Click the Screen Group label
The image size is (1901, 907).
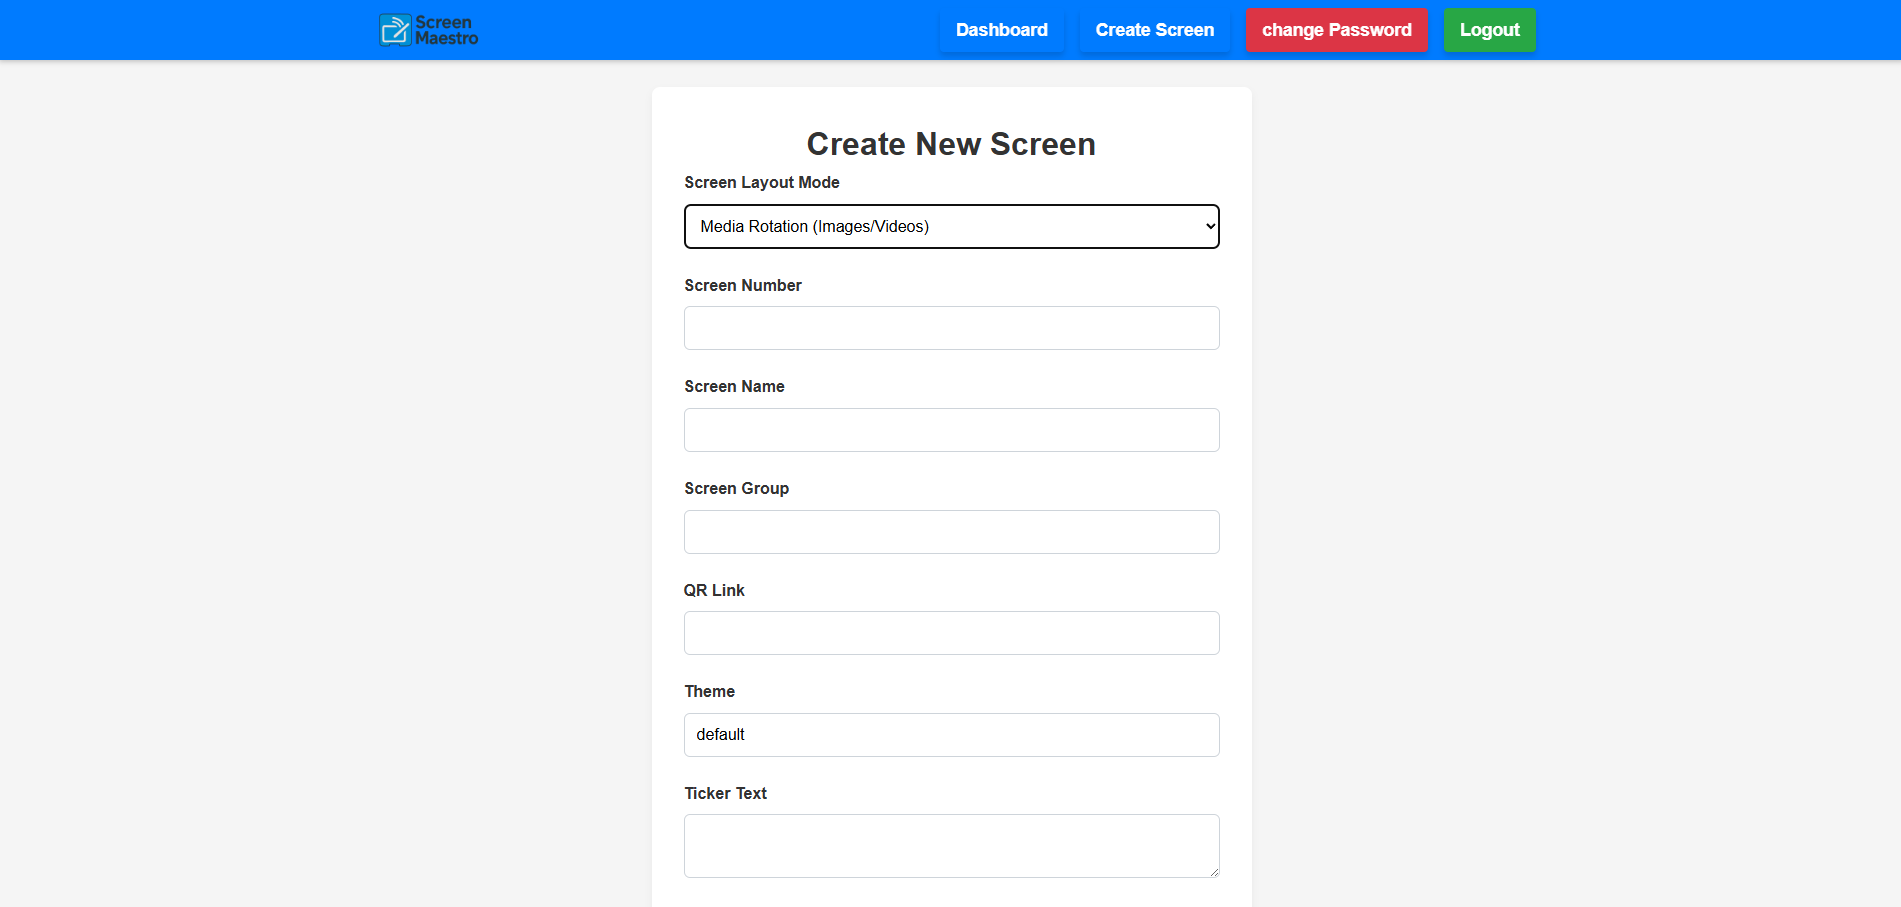pos(736,489)
